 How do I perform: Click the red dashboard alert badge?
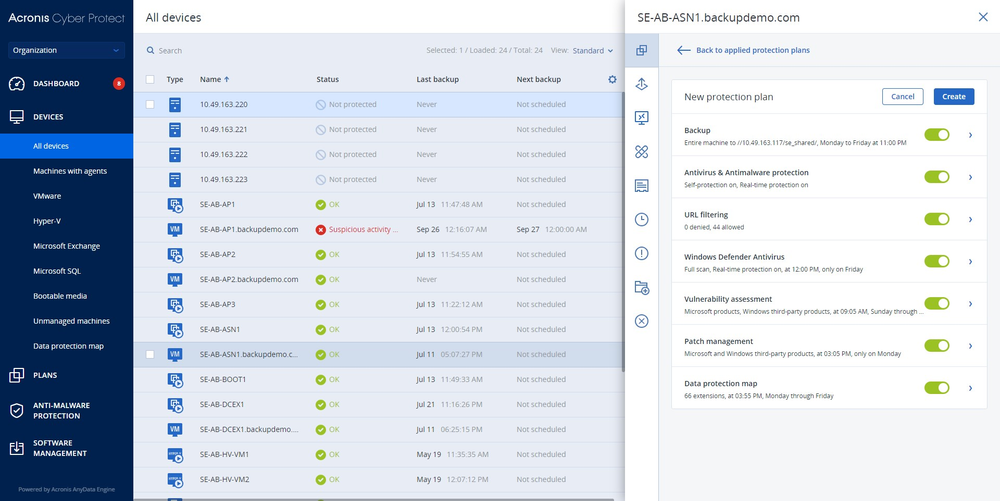tap(119, 84)
